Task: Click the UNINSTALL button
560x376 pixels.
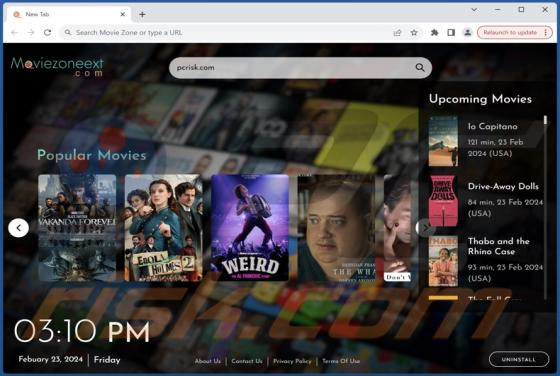Action: point(519,359)
